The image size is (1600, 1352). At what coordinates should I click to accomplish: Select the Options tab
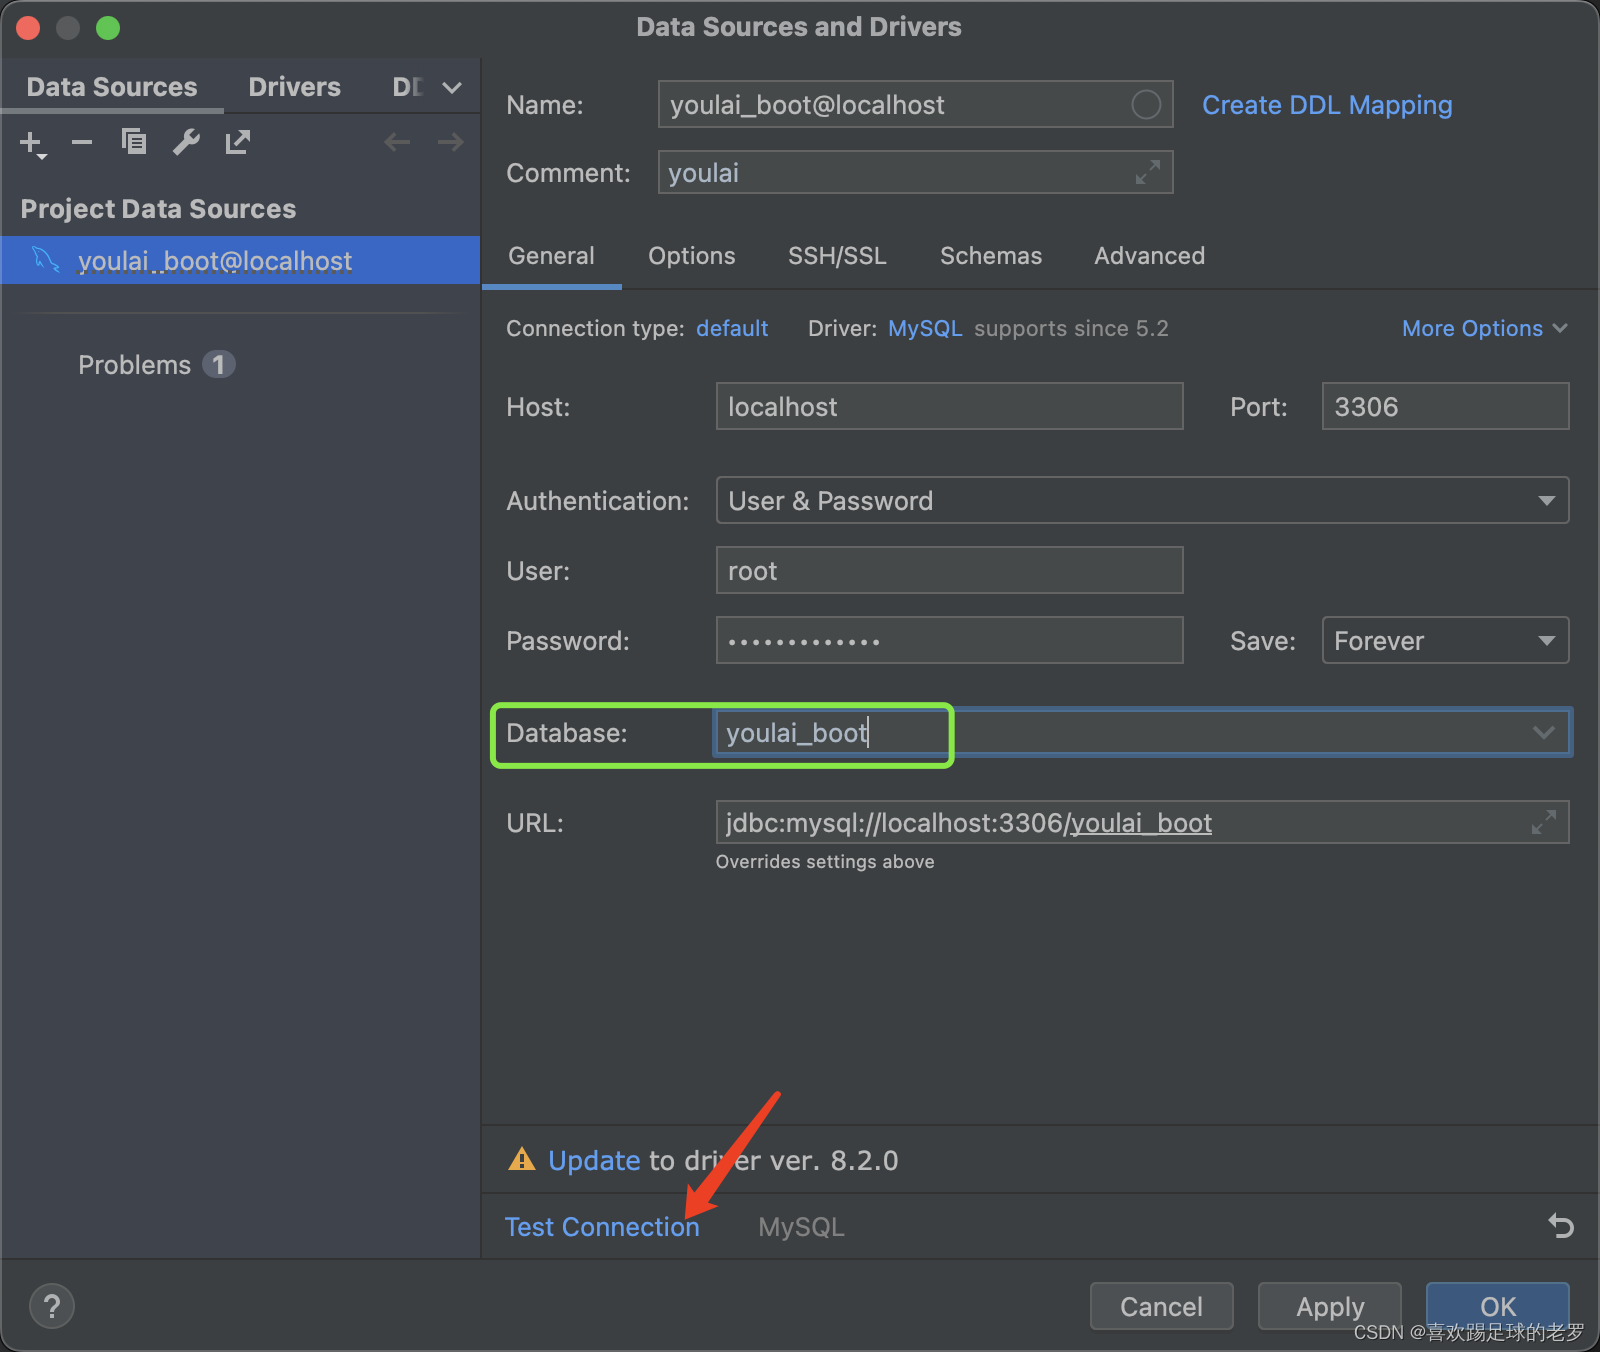click(691, 256)
